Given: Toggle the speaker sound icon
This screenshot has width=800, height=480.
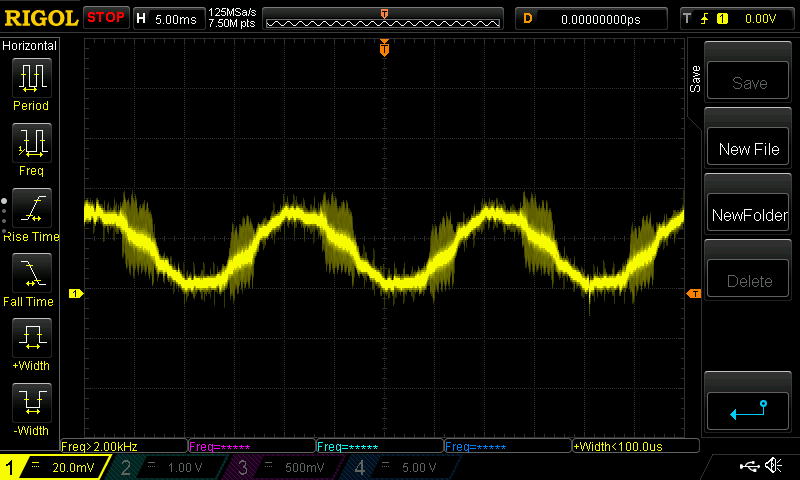Looking at the screenshot, I should tap(773, 466).
